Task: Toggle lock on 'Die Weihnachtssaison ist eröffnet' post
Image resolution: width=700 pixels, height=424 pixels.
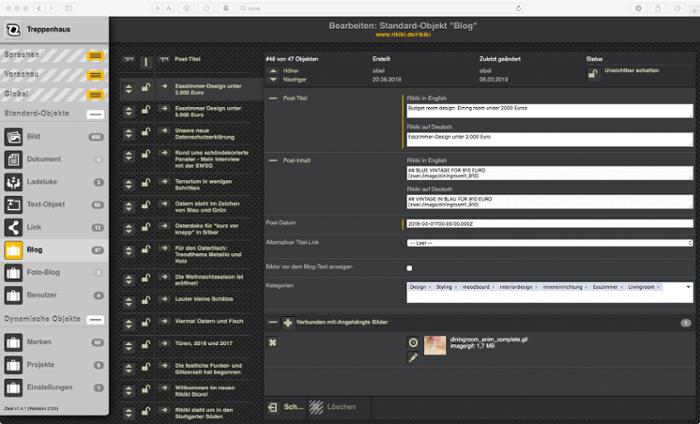Action: [x=146, y=279]
